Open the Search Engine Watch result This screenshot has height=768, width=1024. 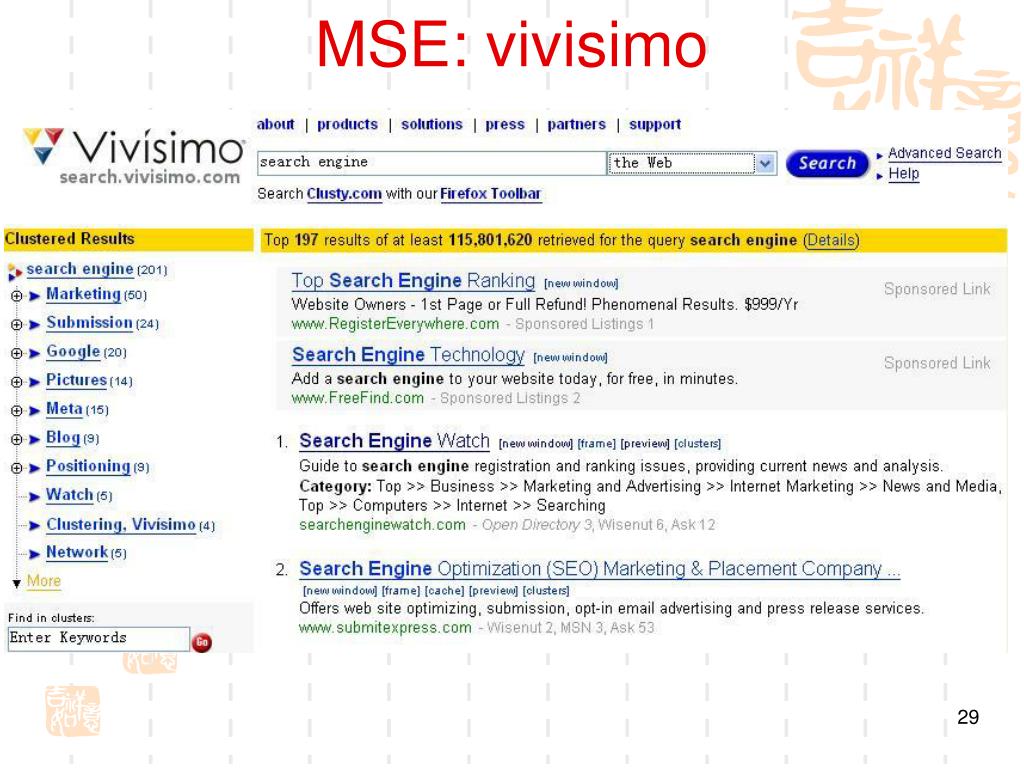(394, 441)
